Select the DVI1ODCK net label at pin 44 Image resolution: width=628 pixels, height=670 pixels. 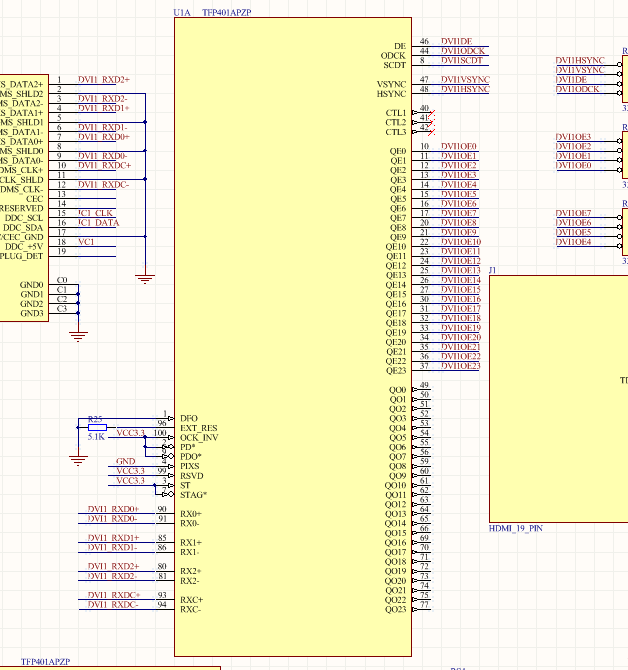(x=463, y=51)
